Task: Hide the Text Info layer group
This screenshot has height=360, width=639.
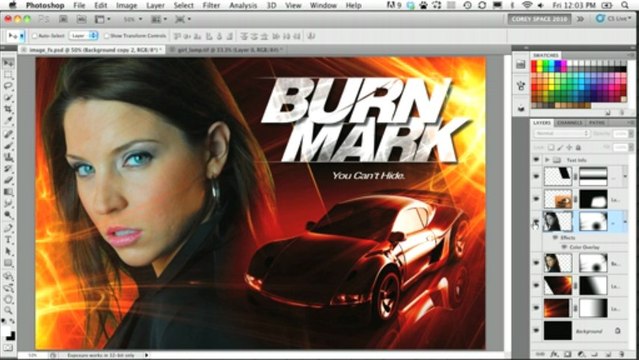Action: [x=536, y=160]
